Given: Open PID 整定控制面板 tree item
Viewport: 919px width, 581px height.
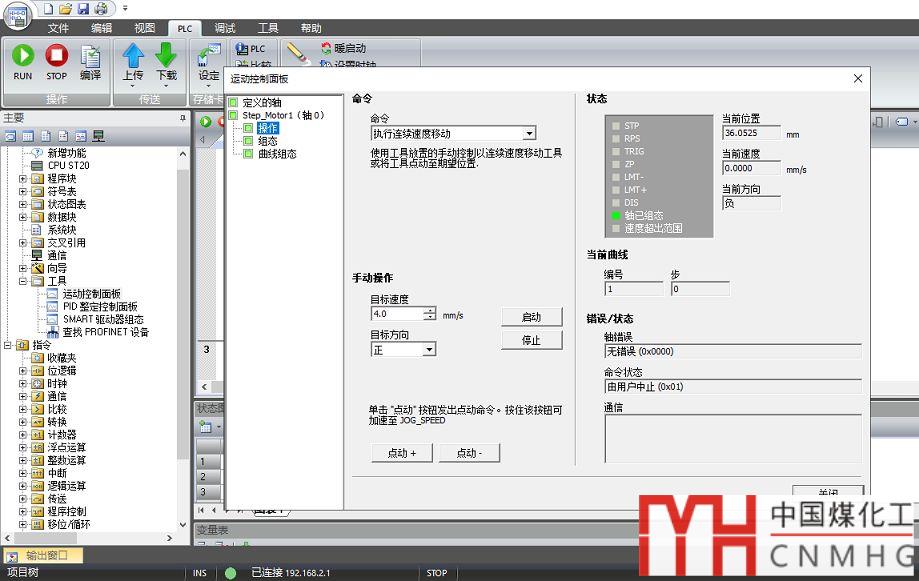Looking at the screenshot, I should (x=100, y=307).
